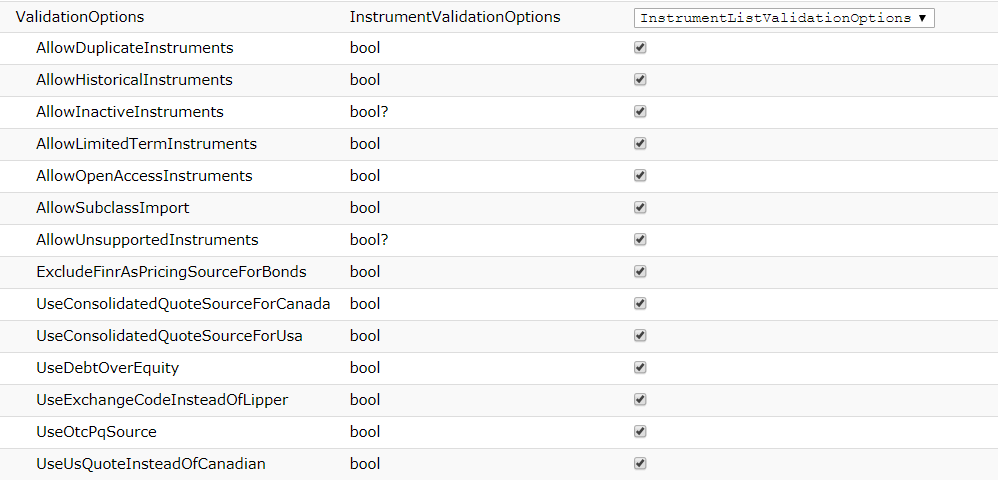Select the AllowSubclassImport row label
The width and height of the screenshot is (998, 490).
coord(113,208)
